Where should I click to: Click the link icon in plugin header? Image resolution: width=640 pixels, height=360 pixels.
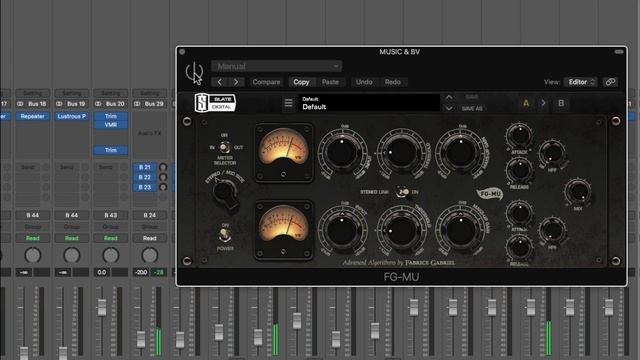click(610, 82)
